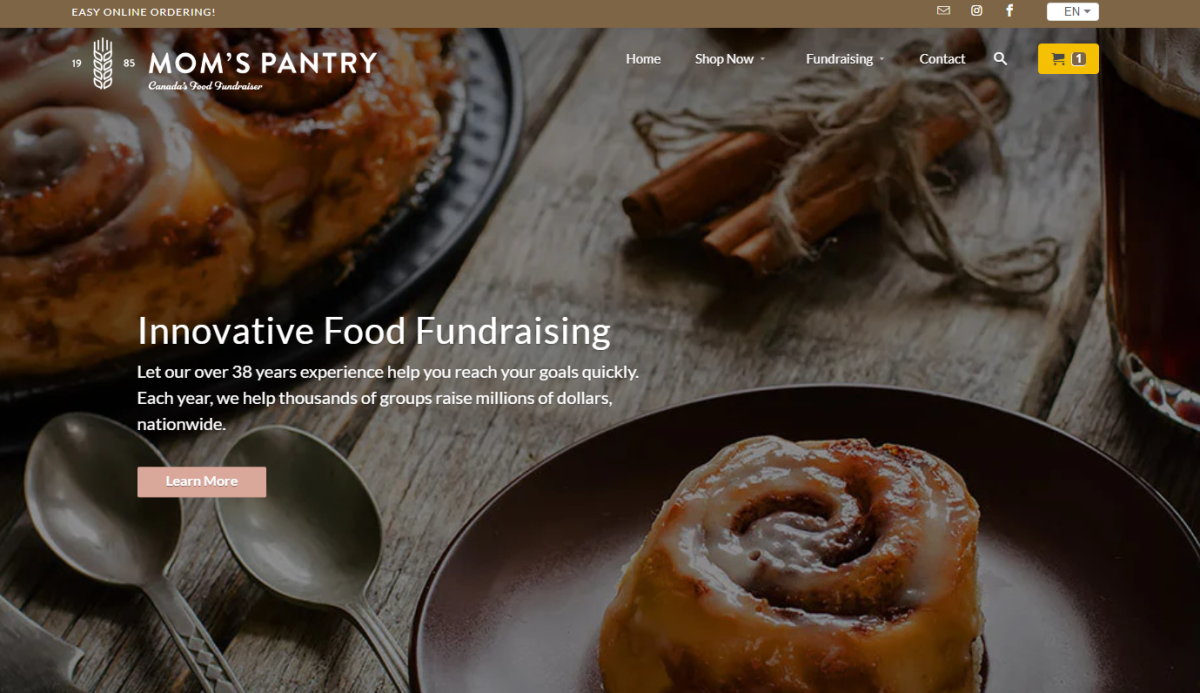Select the Contact menu item

click(942, 59)
